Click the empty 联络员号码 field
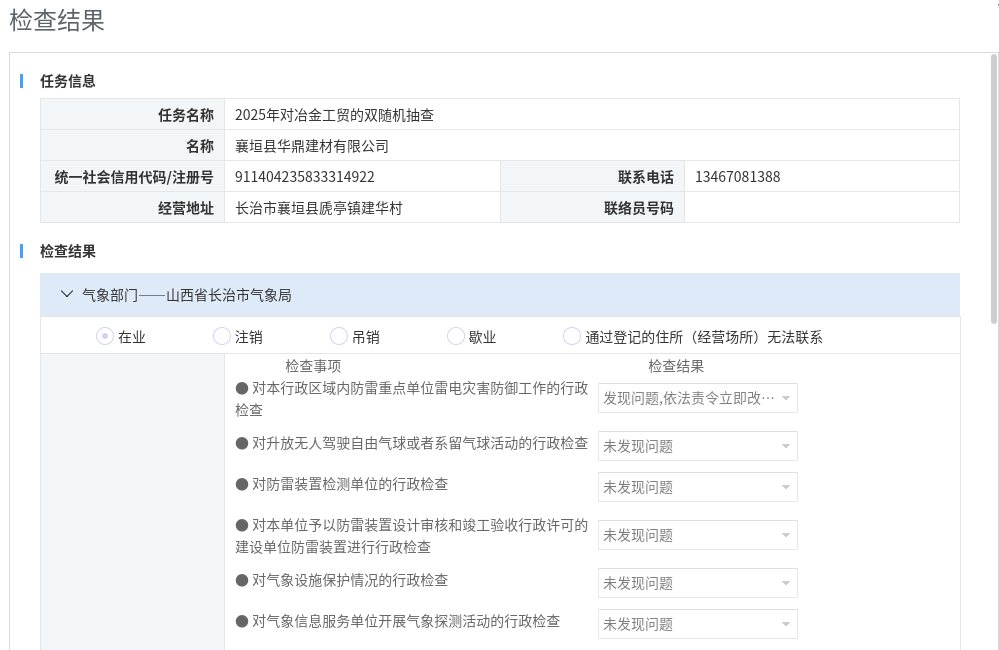This screenshot has width=999, height=650. point(820,208)
